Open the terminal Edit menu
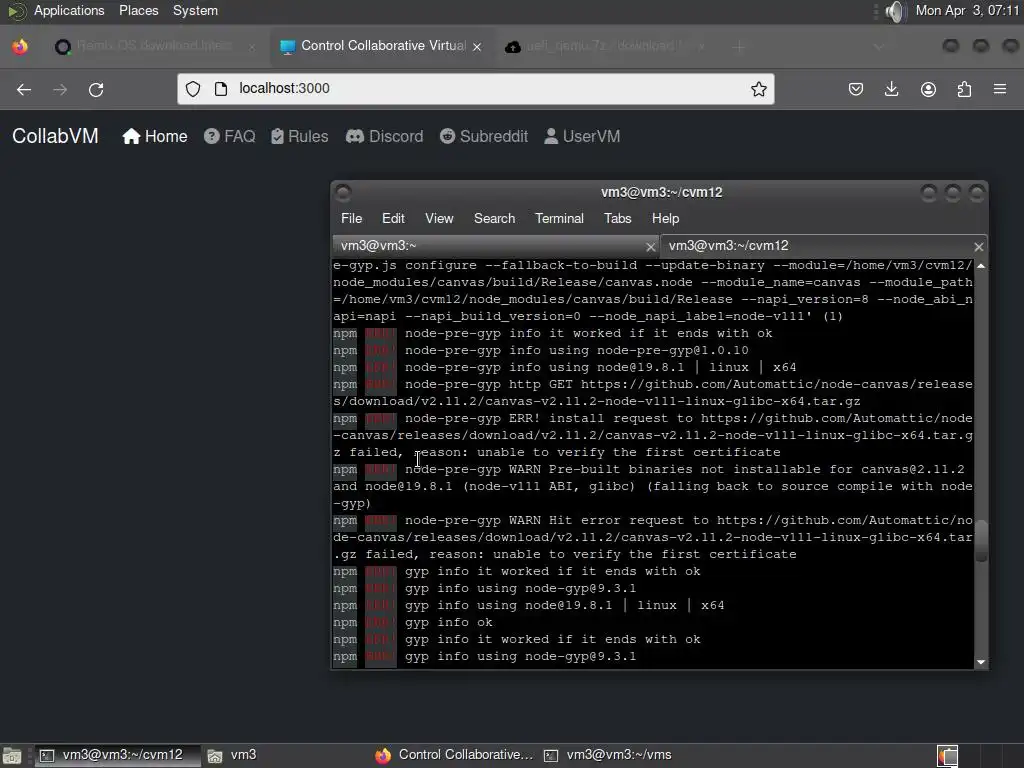 coord(393,219)
